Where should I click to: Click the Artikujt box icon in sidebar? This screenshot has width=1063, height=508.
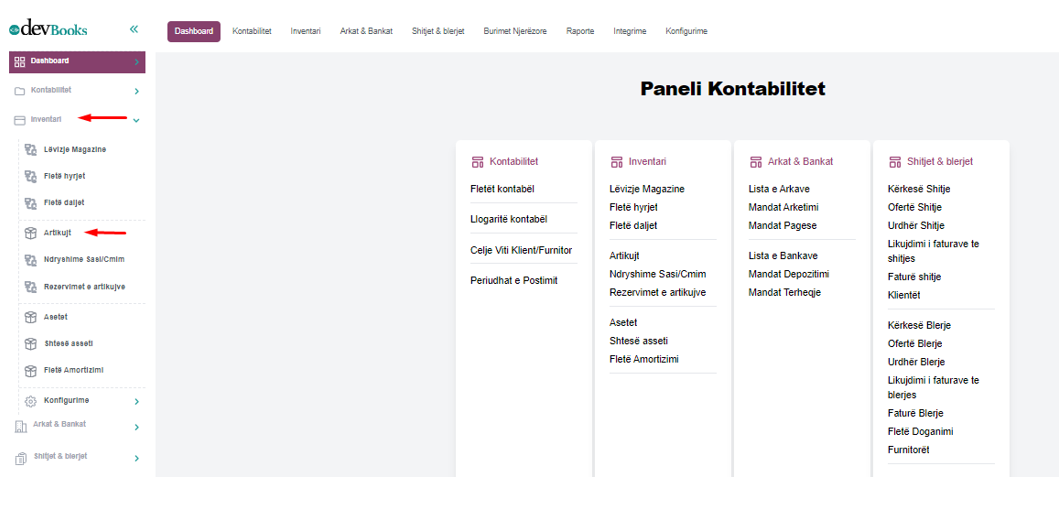30,233
